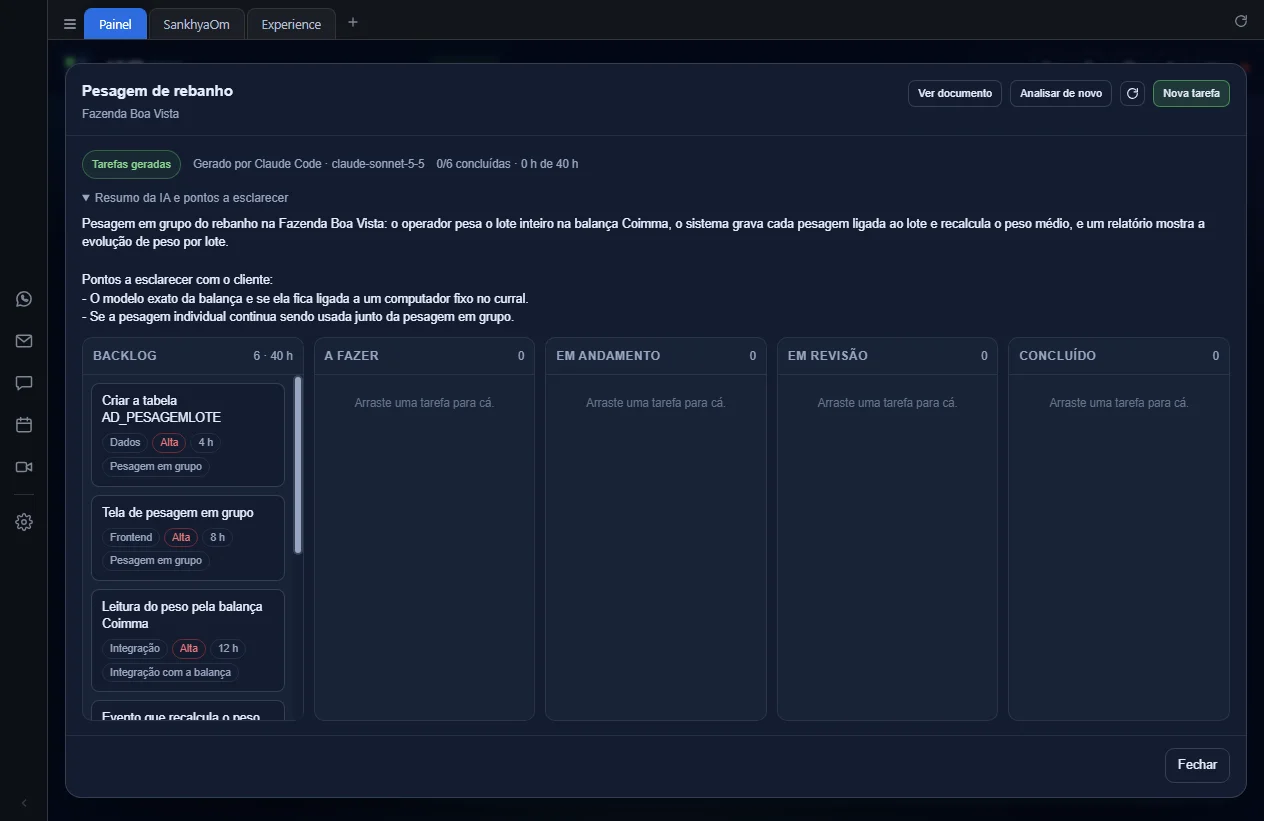Click the Fechar button
The width and height of the screenshot is (1264, 821).
click(x=1197, y=765)
